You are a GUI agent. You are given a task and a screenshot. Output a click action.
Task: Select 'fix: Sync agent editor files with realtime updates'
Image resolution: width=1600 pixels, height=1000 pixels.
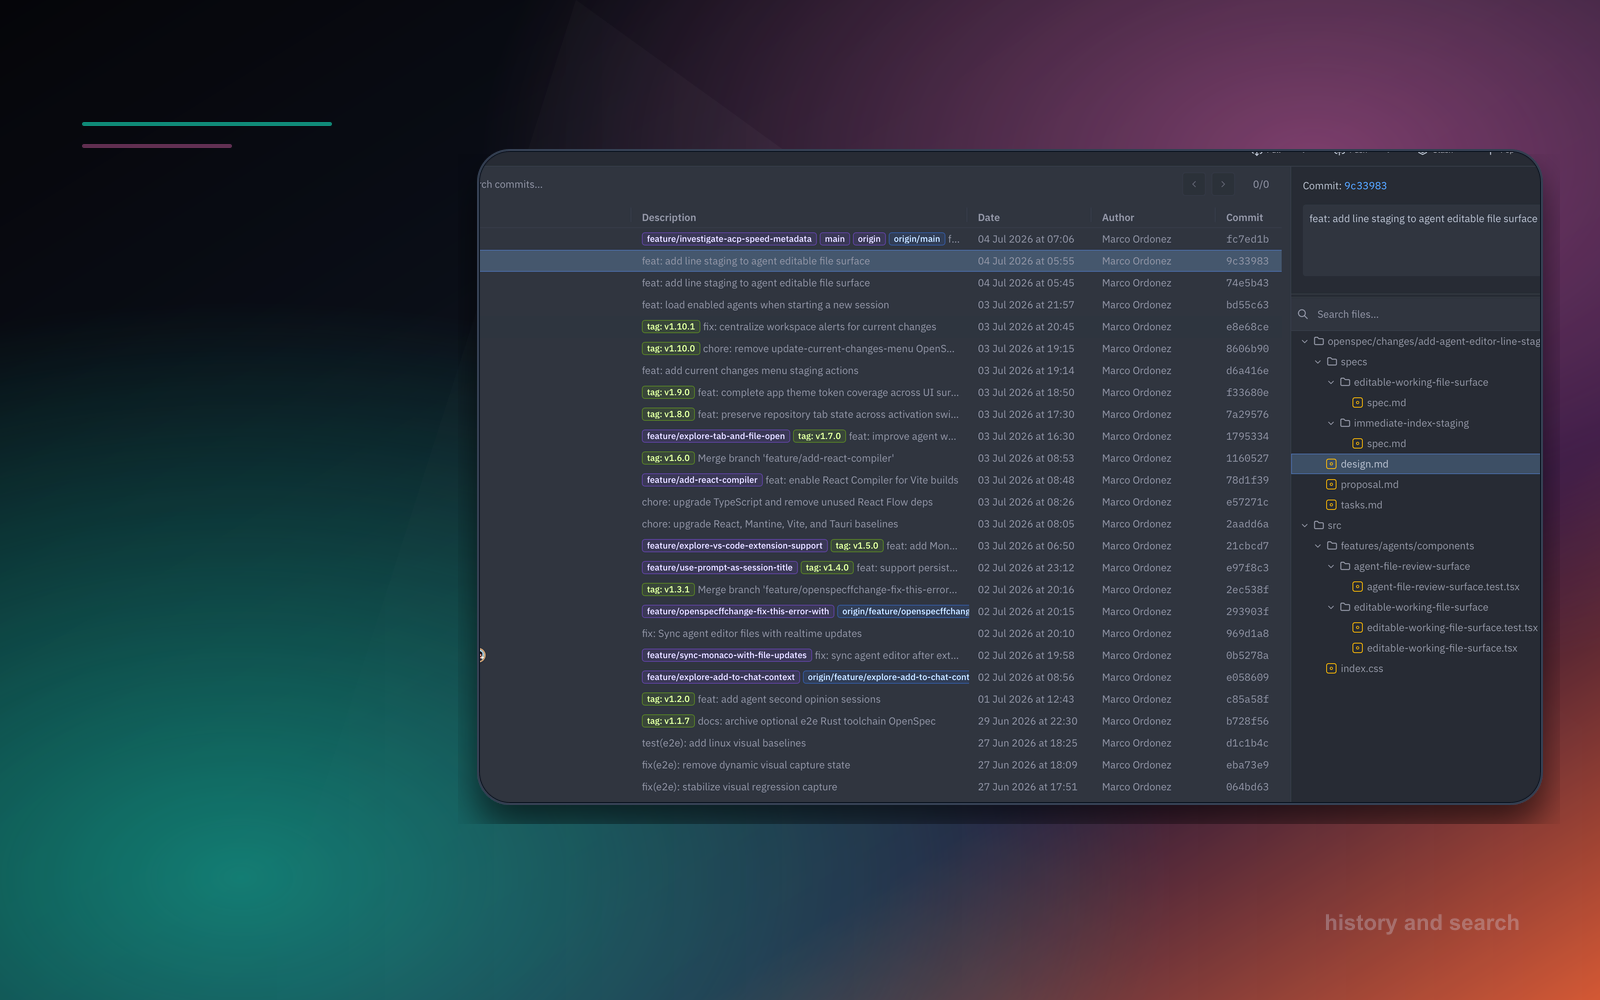click(x=880, y=634)
